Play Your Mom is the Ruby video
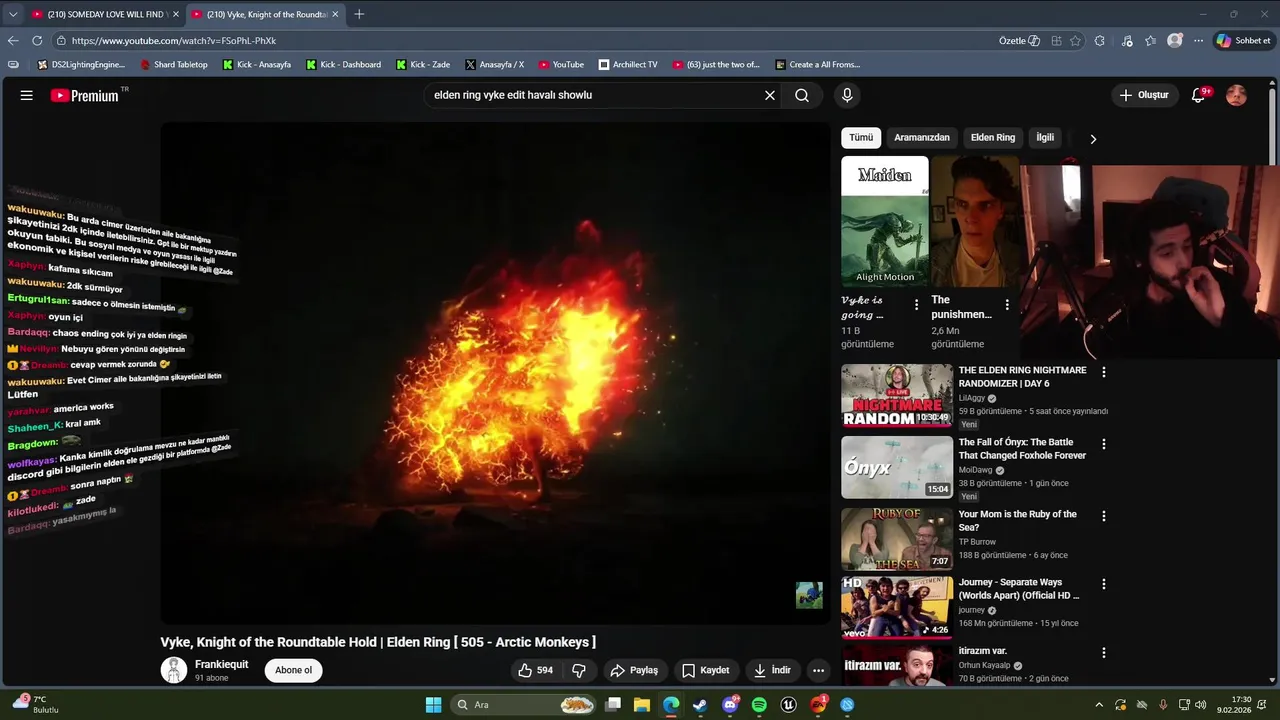Screen dimensions: 1280x720 point(897,539)
